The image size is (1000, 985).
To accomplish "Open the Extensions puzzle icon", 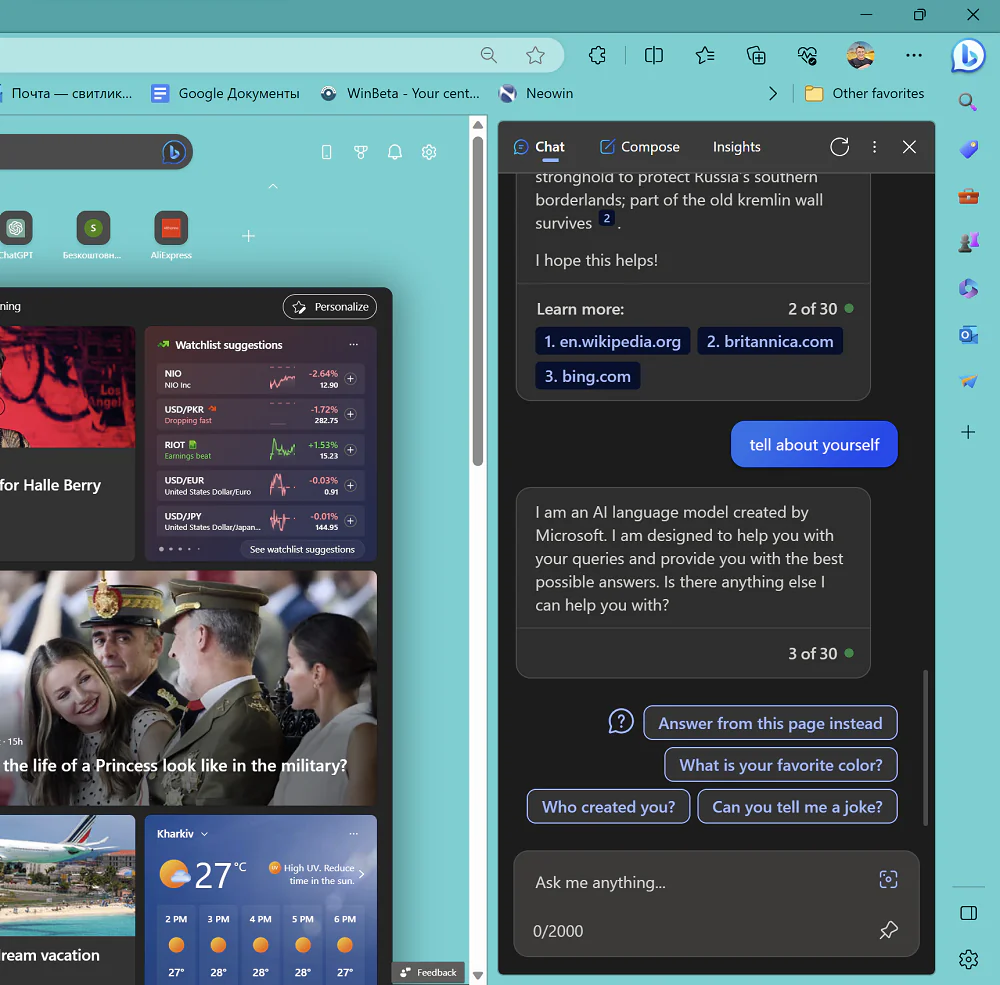I will 597,56.
